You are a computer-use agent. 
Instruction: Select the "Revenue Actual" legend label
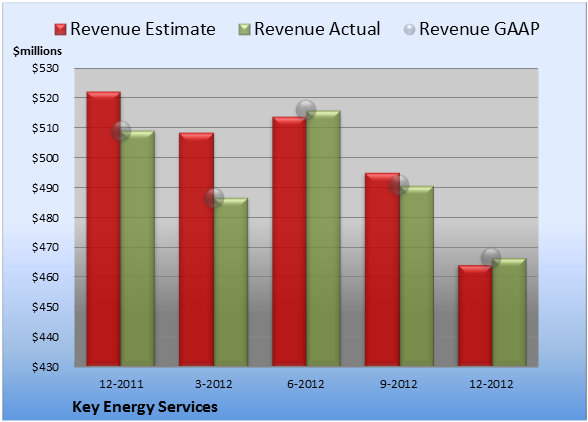coord(317,29)
